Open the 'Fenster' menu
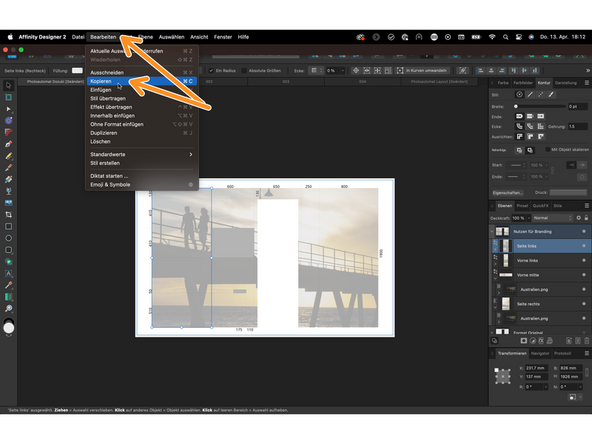Image resolution: width=592 pixels, height=444 pixels. (223, 37)
